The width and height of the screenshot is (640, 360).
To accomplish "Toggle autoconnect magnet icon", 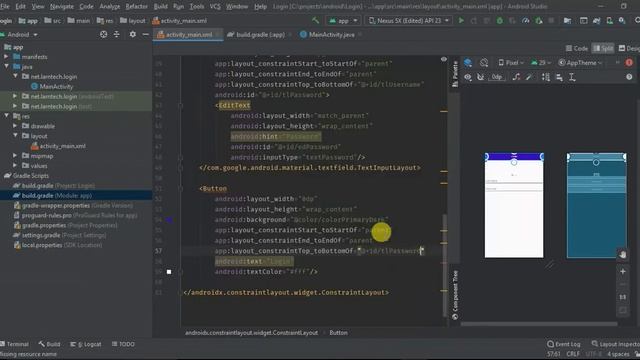I will [481, 77].
